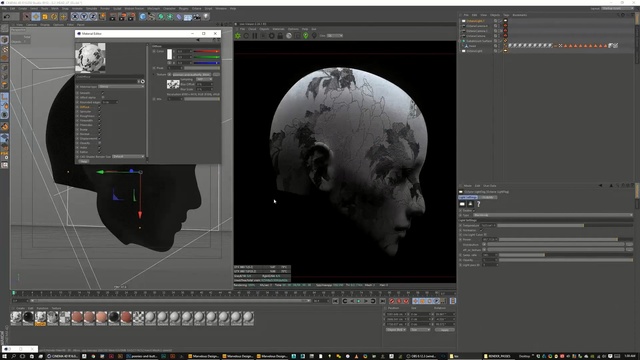Screen dimensions: 640x360
Task: Select the Head object in Object Manager
Action: (472, 46)
